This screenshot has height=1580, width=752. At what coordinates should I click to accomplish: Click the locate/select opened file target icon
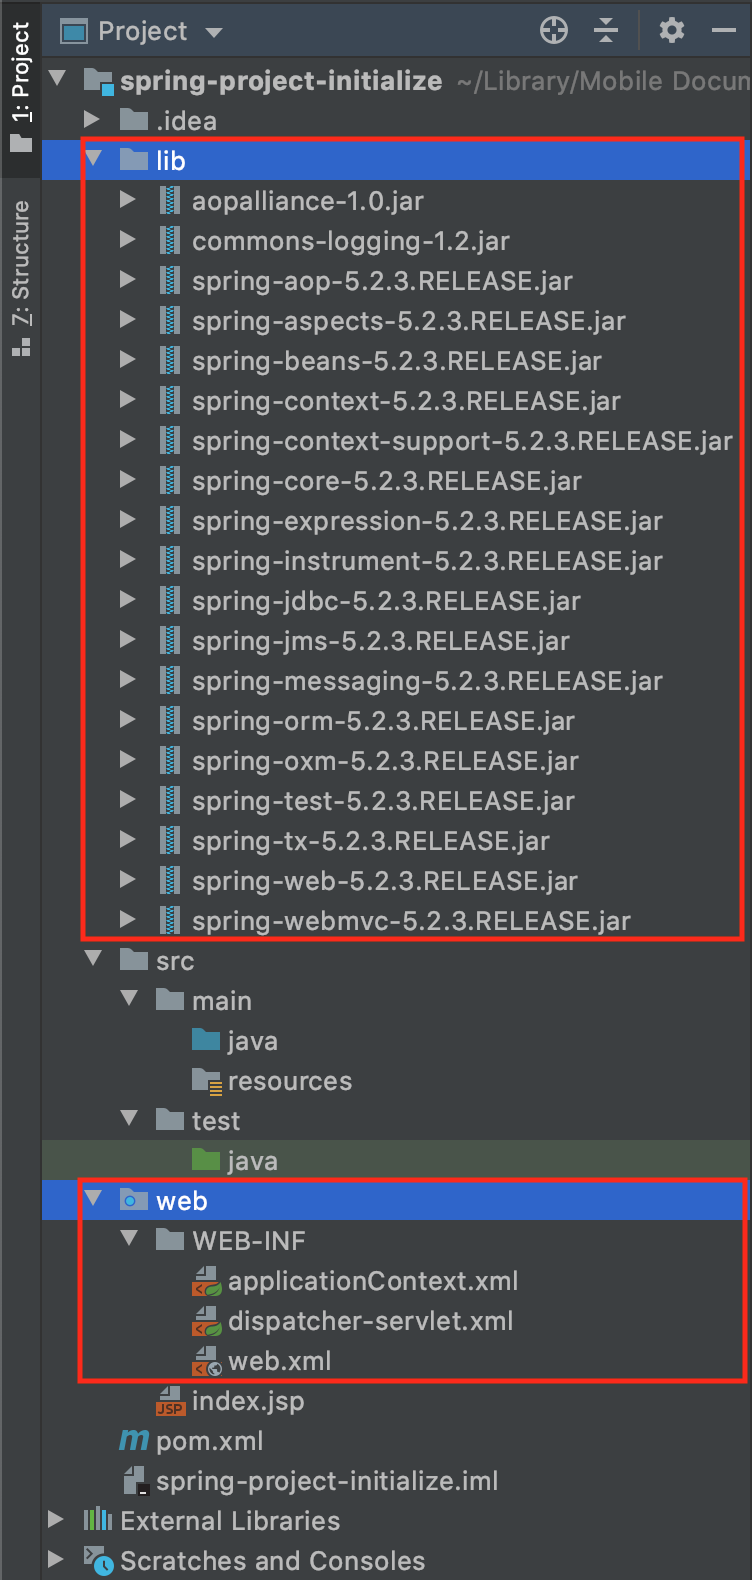[554, 31]
